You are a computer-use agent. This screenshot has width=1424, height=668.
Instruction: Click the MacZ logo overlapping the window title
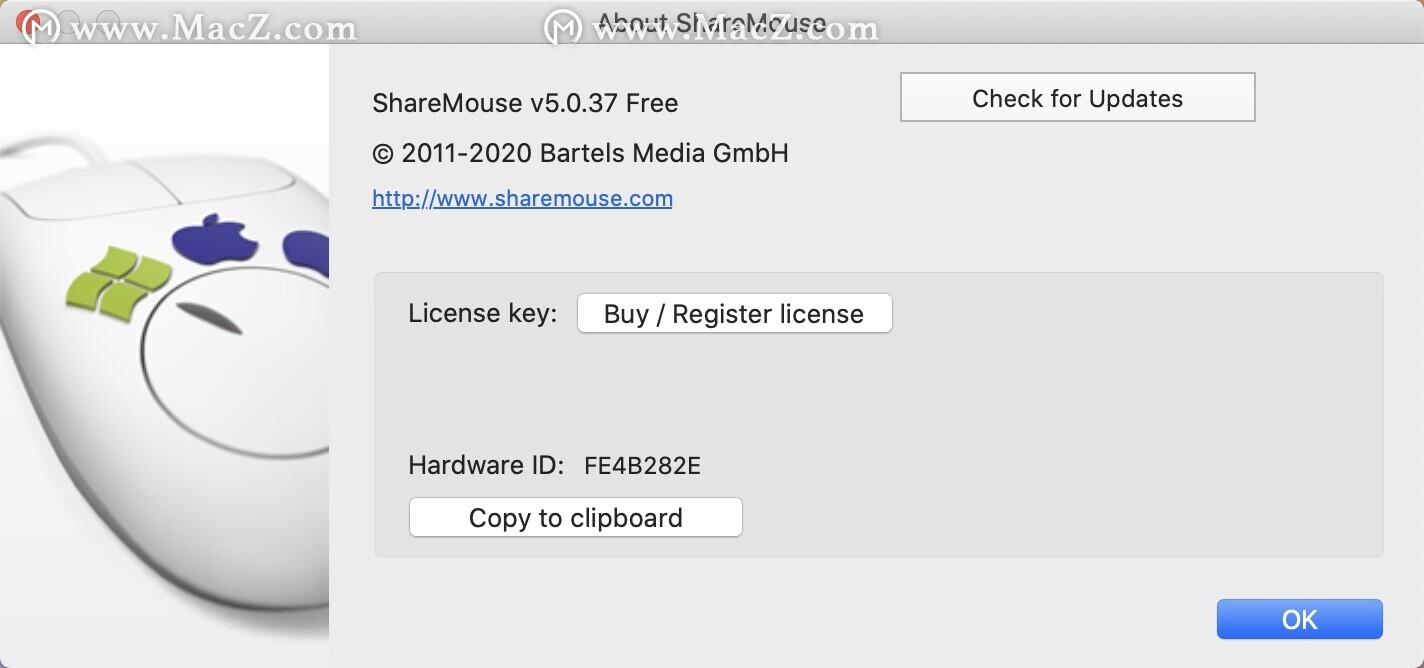click(x=563, y=27)
